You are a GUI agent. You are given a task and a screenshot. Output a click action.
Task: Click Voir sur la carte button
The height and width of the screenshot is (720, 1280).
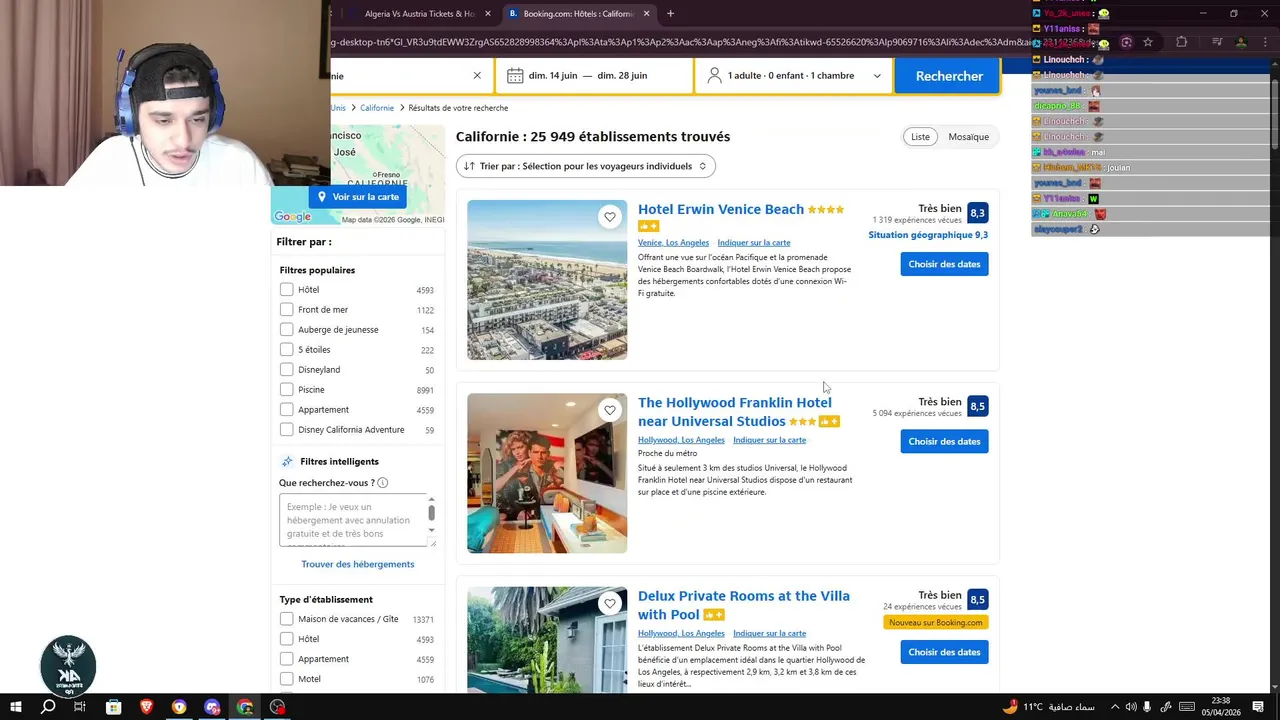[x=358, y=197]
